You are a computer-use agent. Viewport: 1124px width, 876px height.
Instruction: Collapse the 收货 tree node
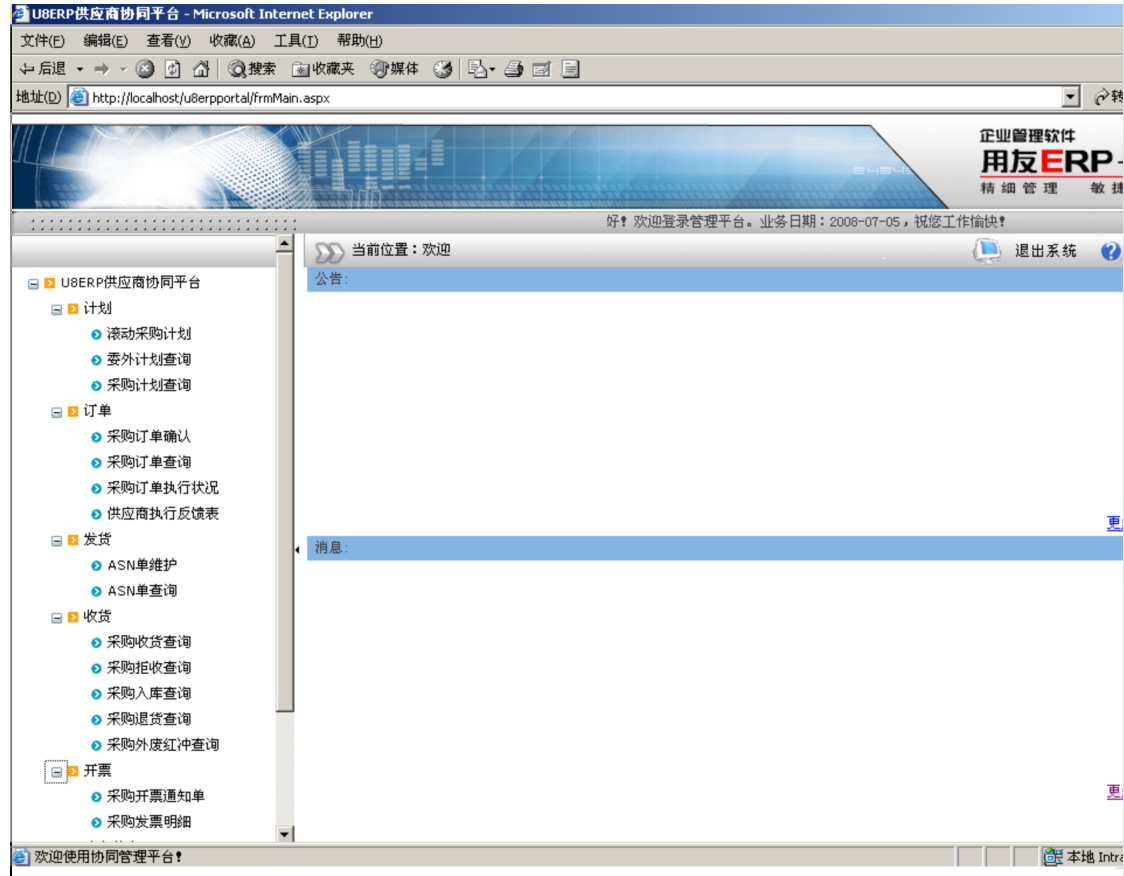coord(57,618)
